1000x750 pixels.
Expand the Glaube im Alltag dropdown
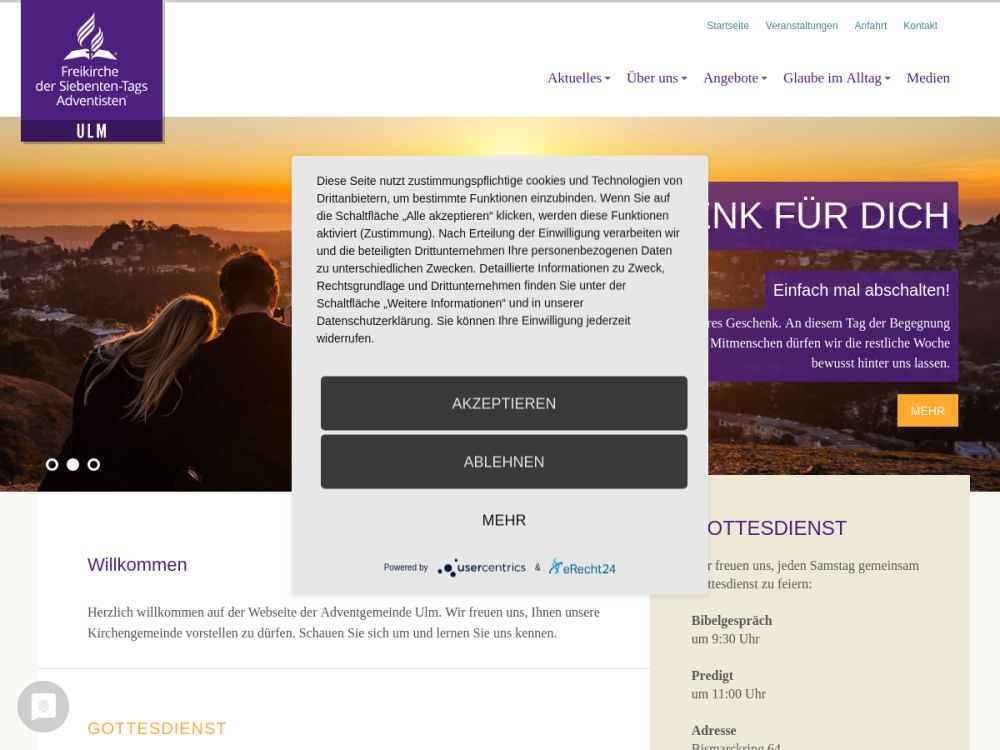[x=836, y=78]
